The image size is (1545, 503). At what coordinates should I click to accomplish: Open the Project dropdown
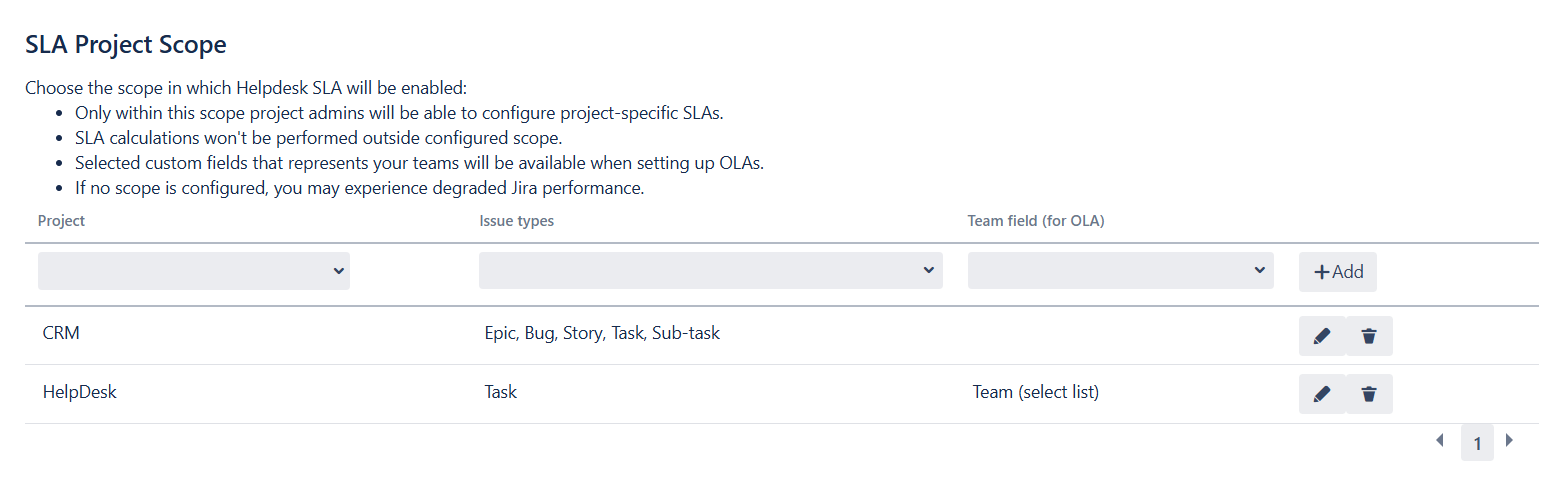click(x=194, y=271)
